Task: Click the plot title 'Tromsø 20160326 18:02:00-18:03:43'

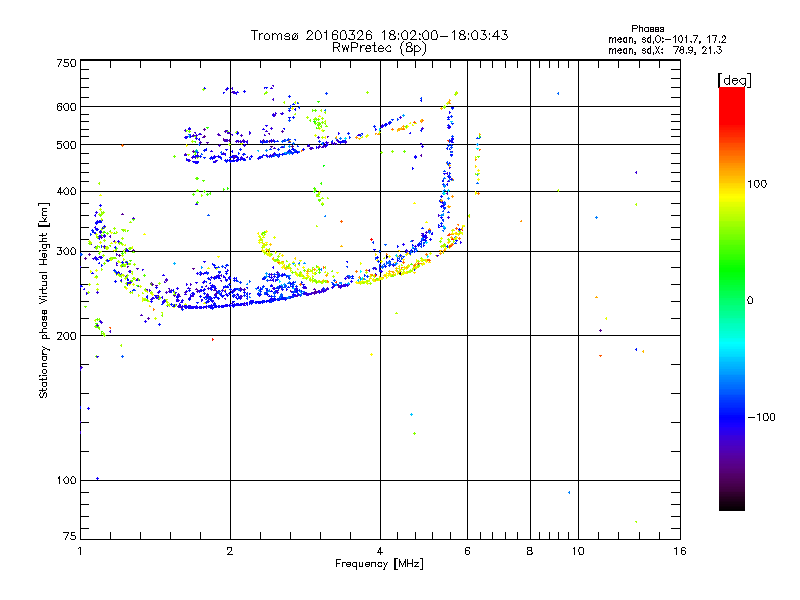Action: (x=379, y=35)
